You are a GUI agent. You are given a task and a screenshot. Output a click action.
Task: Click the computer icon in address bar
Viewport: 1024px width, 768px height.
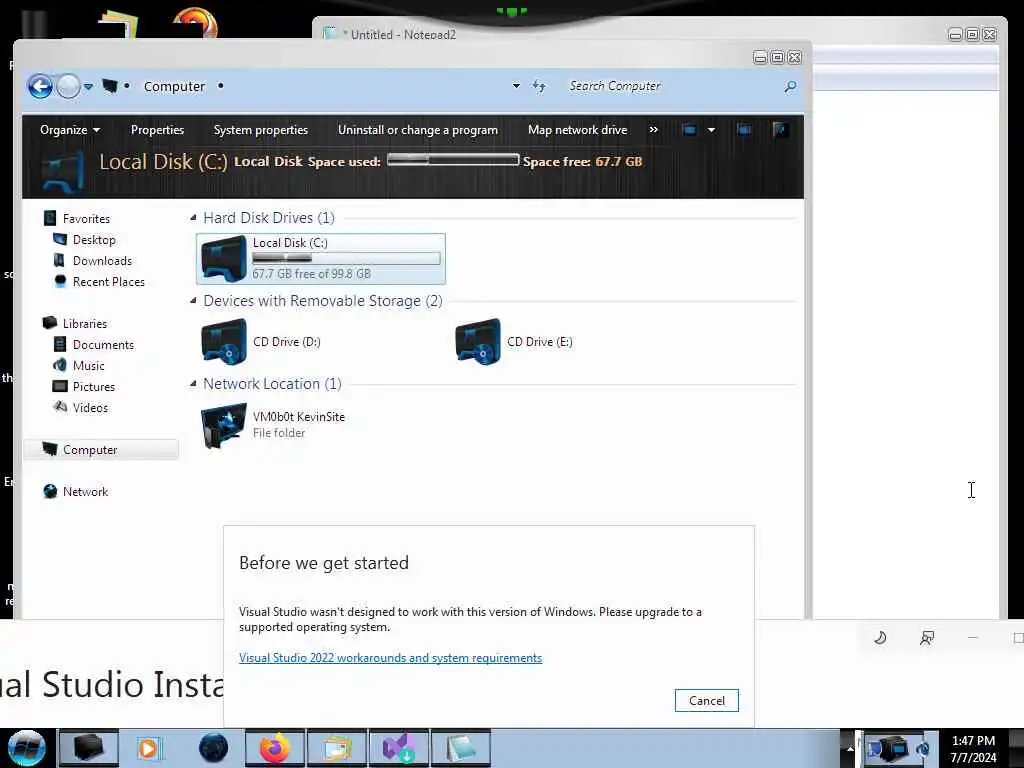[110, 86]
